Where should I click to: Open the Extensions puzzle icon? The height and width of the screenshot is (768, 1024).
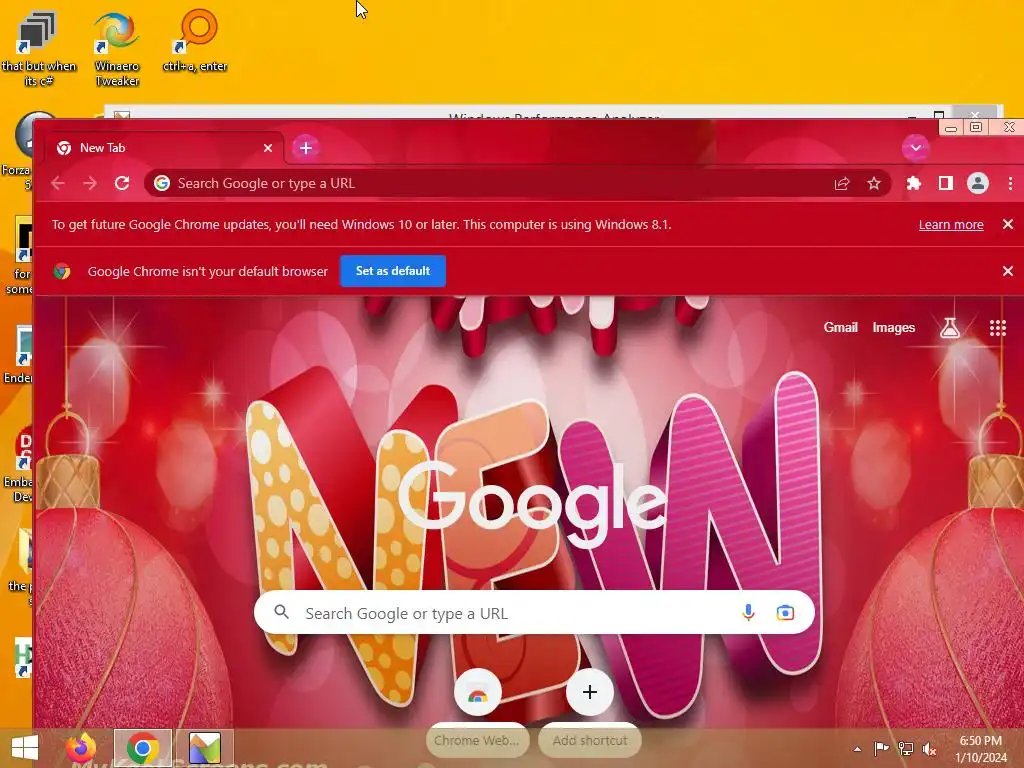click(x=914, y=184)
